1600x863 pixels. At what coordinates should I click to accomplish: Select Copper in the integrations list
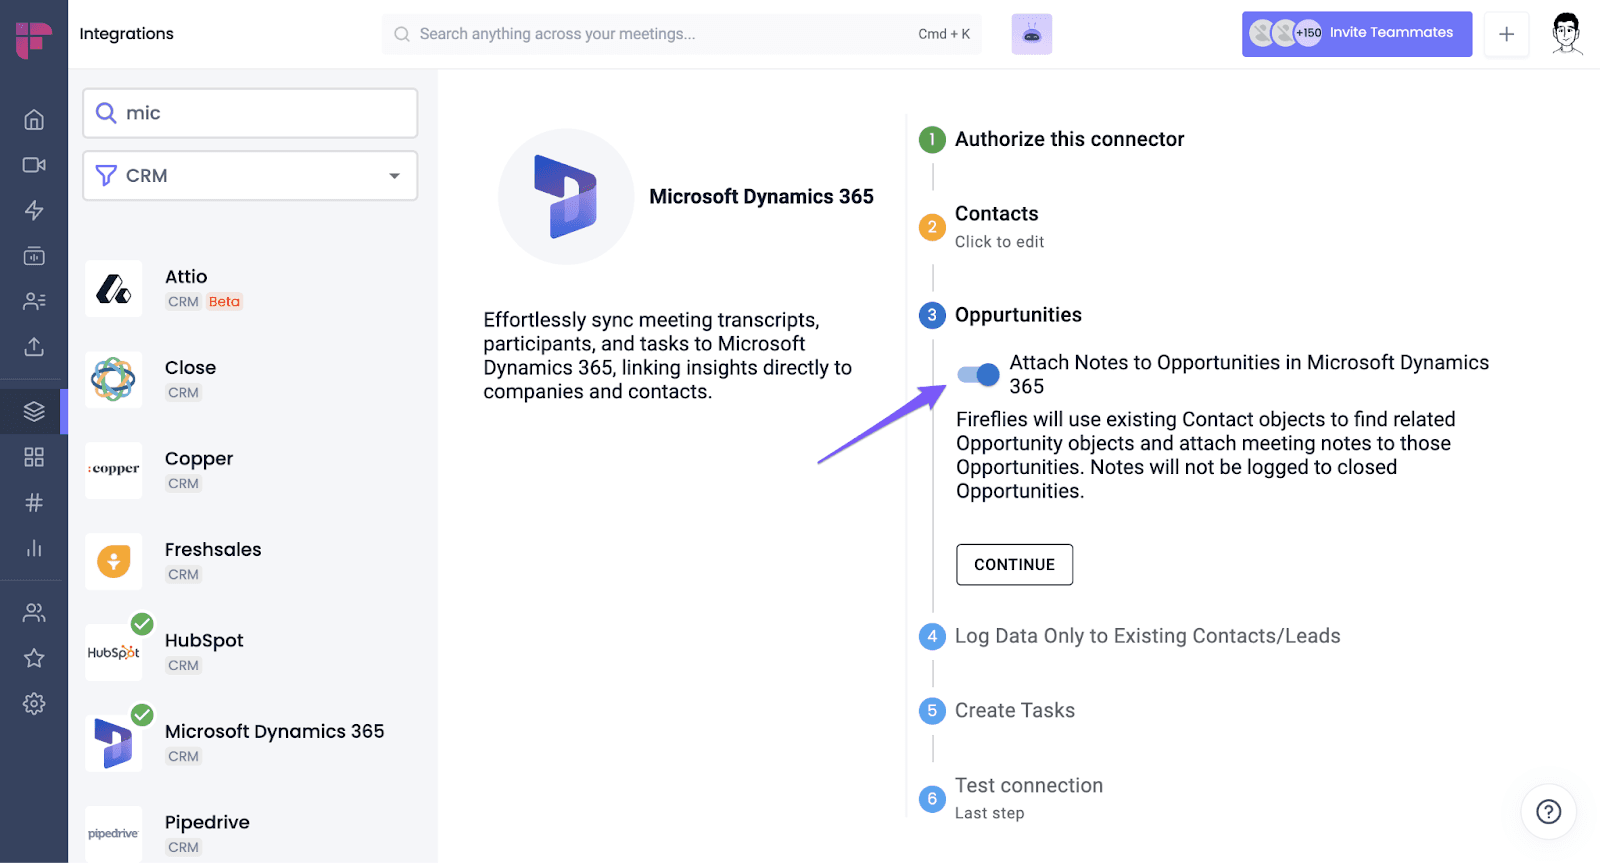pos(250,470)
